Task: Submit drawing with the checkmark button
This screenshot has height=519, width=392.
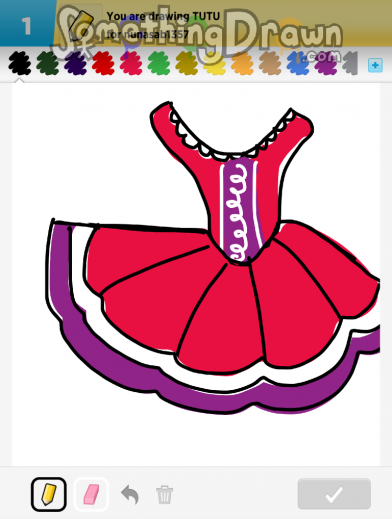Action: 334,494
